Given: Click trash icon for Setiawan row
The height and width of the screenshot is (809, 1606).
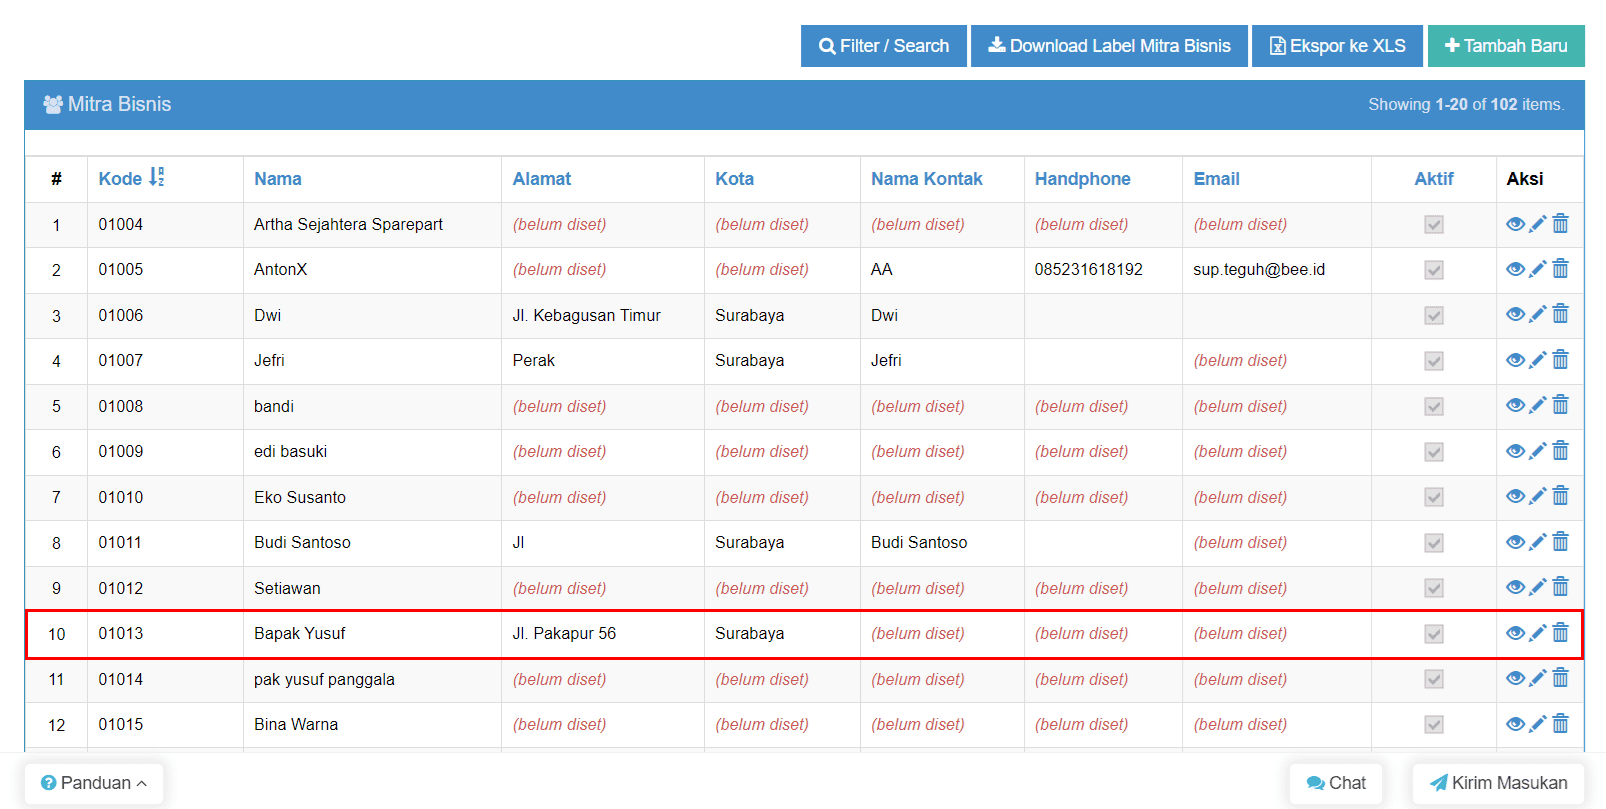Looking at the screenshot, I should tap(1560, 588).
